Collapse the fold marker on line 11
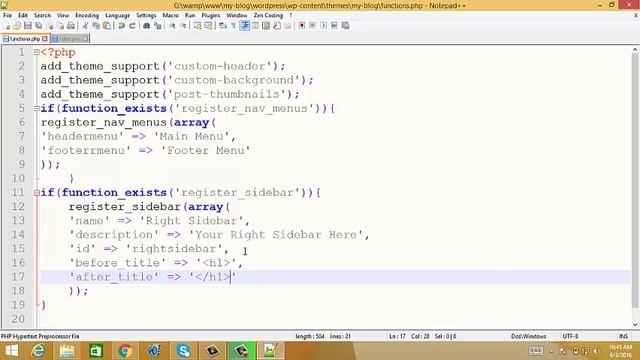The height and width of the screenshot is (360, 640). [x=37, y=192]
